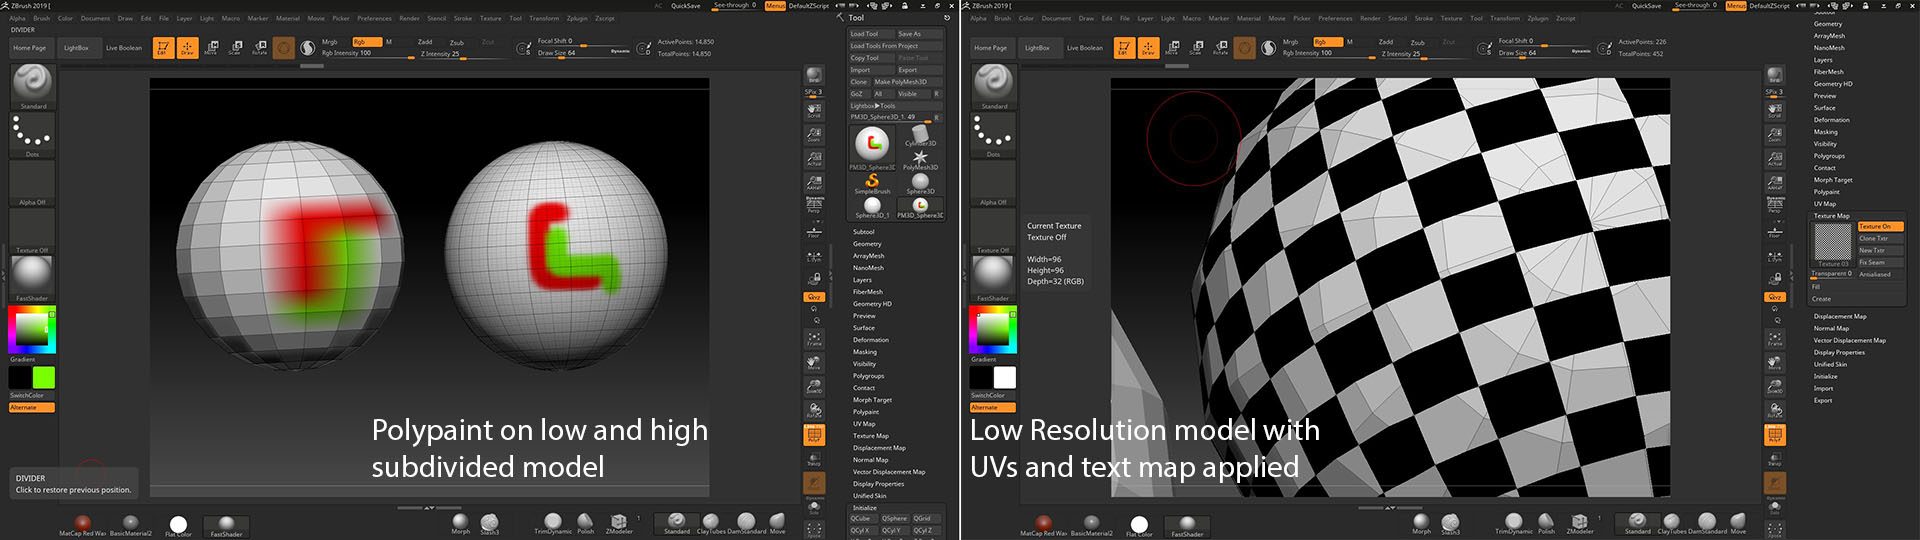Click Clone Txtr in right window
Viewport: 1920px width, 540px height.
[1881, 239]
